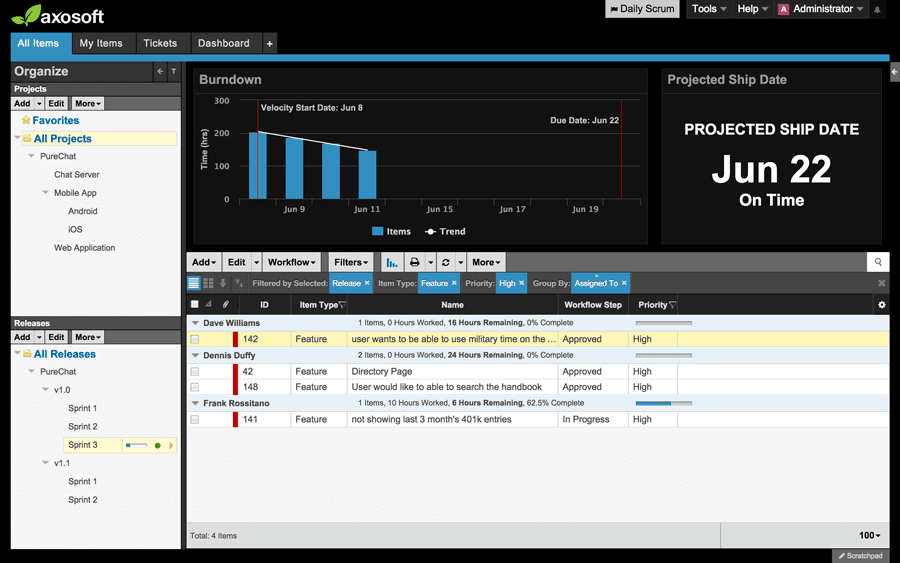Toggle the select-all checkbox in grid header

pos(195,304)
